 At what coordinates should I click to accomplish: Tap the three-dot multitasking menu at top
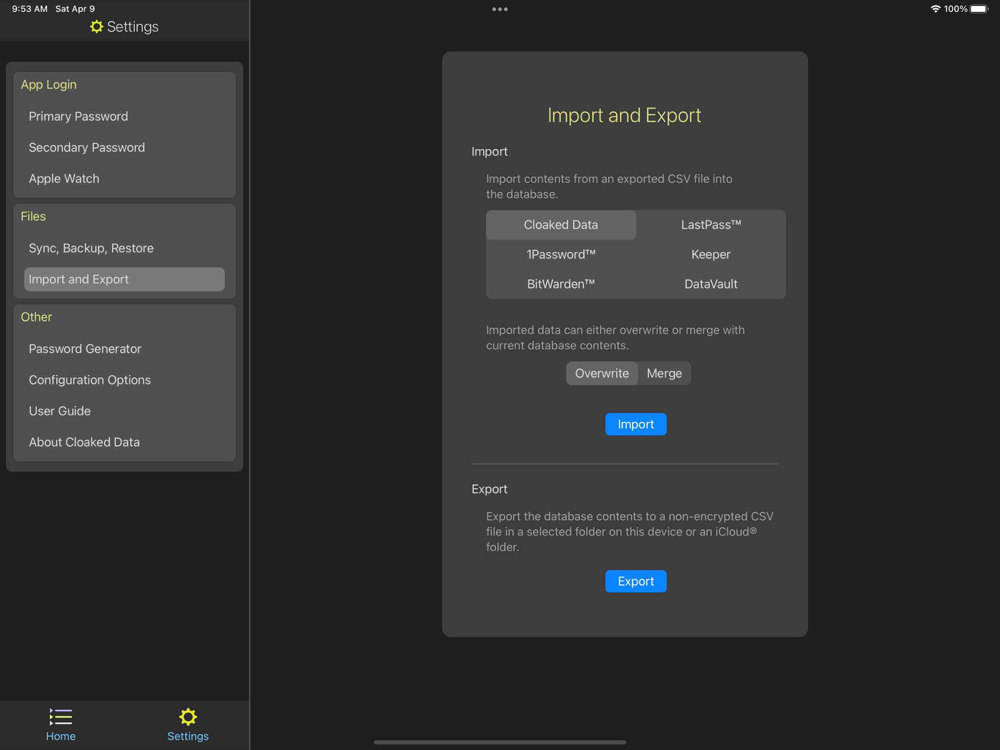click(500, 9)
